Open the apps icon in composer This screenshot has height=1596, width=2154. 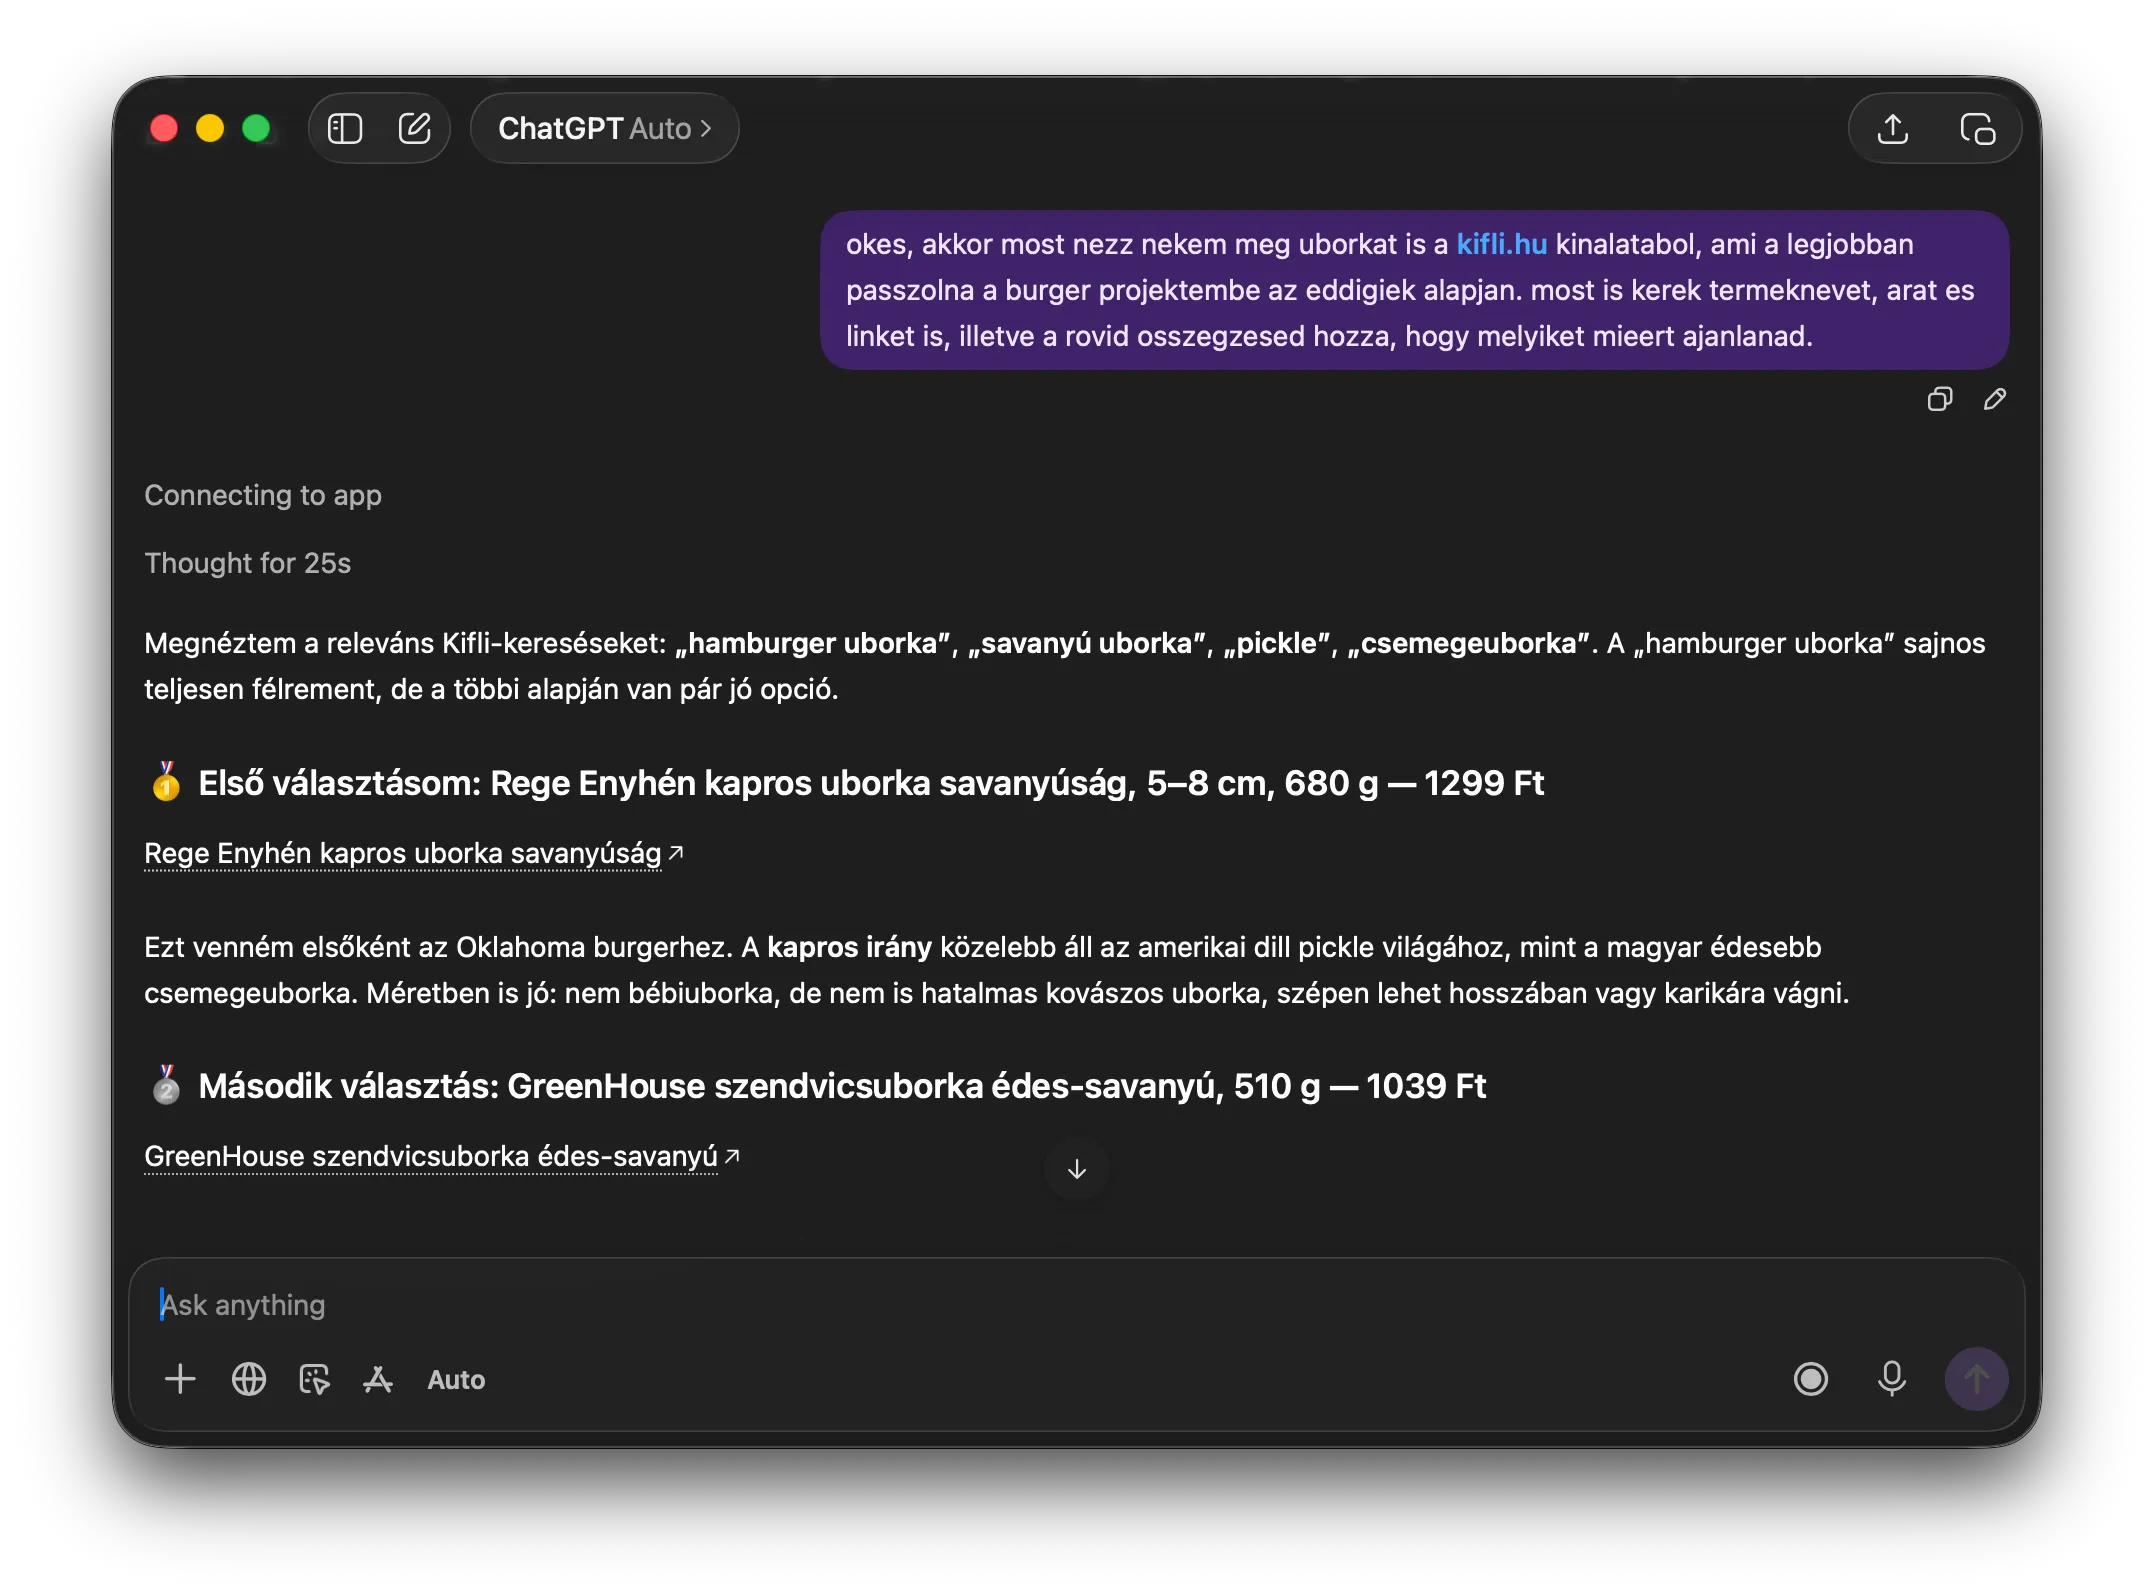(378, 1379)
